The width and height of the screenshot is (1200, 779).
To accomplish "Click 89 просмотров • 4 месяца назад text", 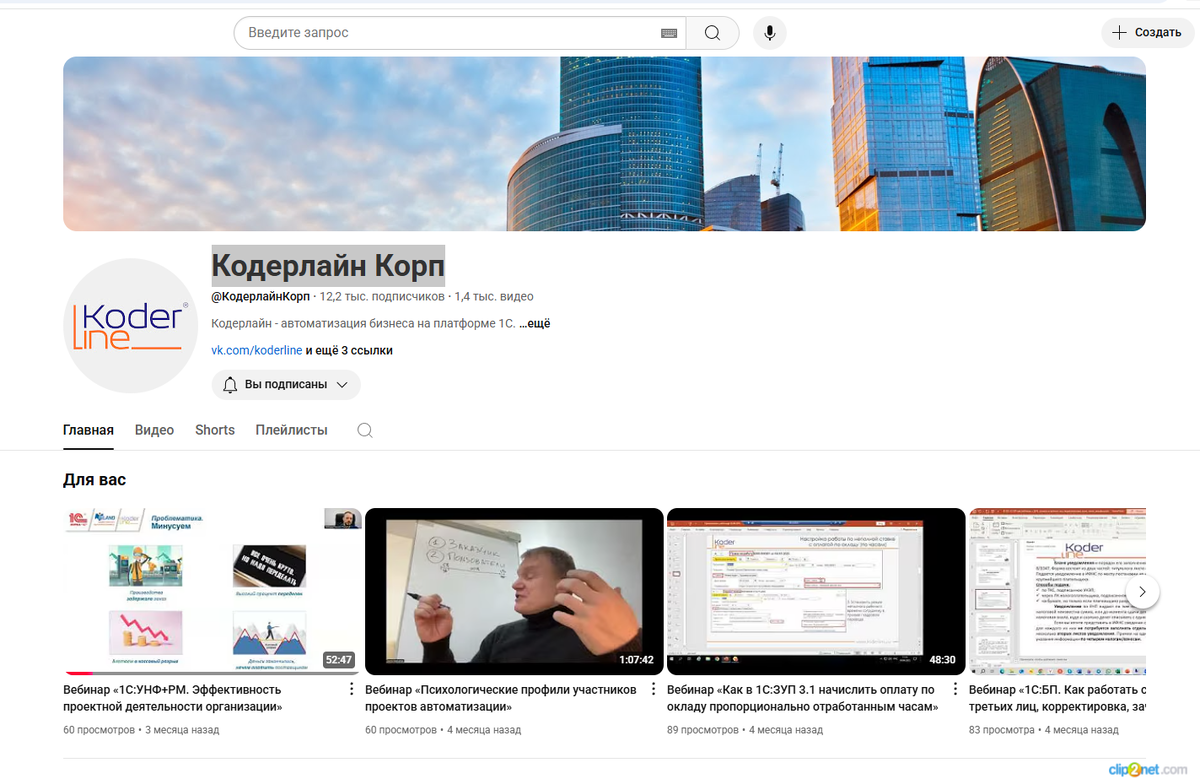I will (745, 730).
